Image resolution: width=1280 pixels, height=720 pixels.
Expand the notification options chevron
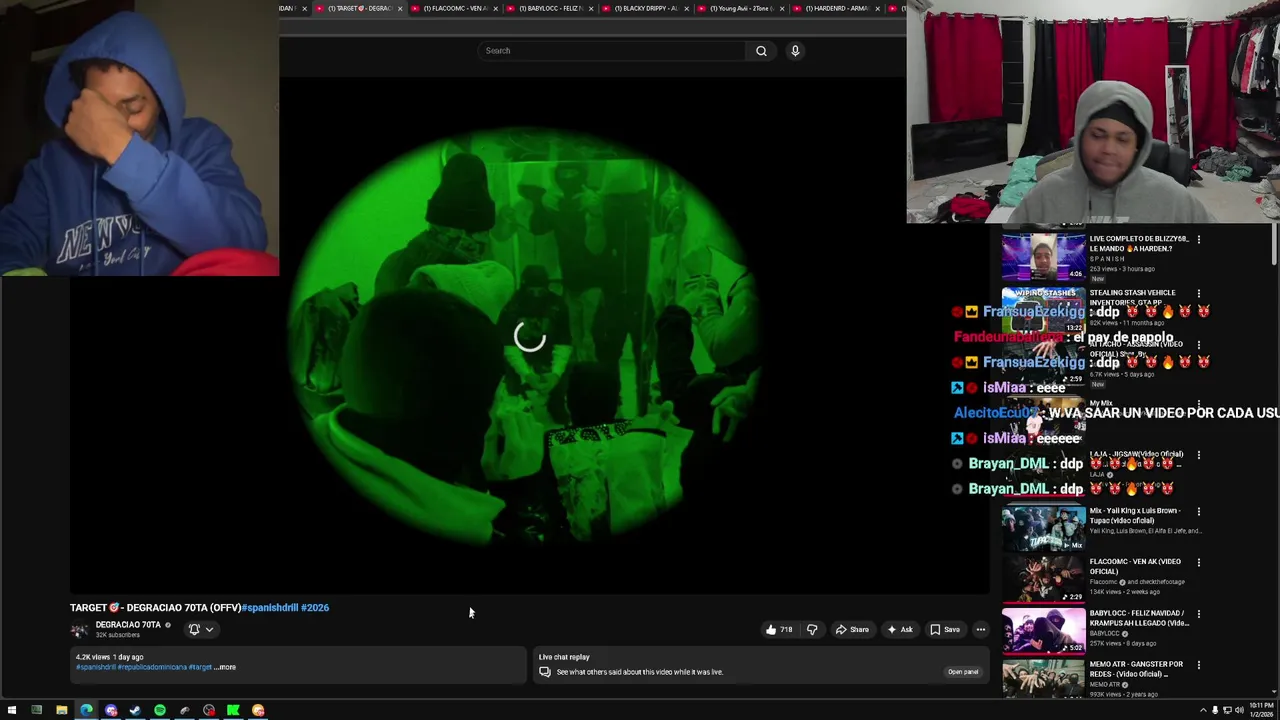pyautogui.click(x=209, y=629)
